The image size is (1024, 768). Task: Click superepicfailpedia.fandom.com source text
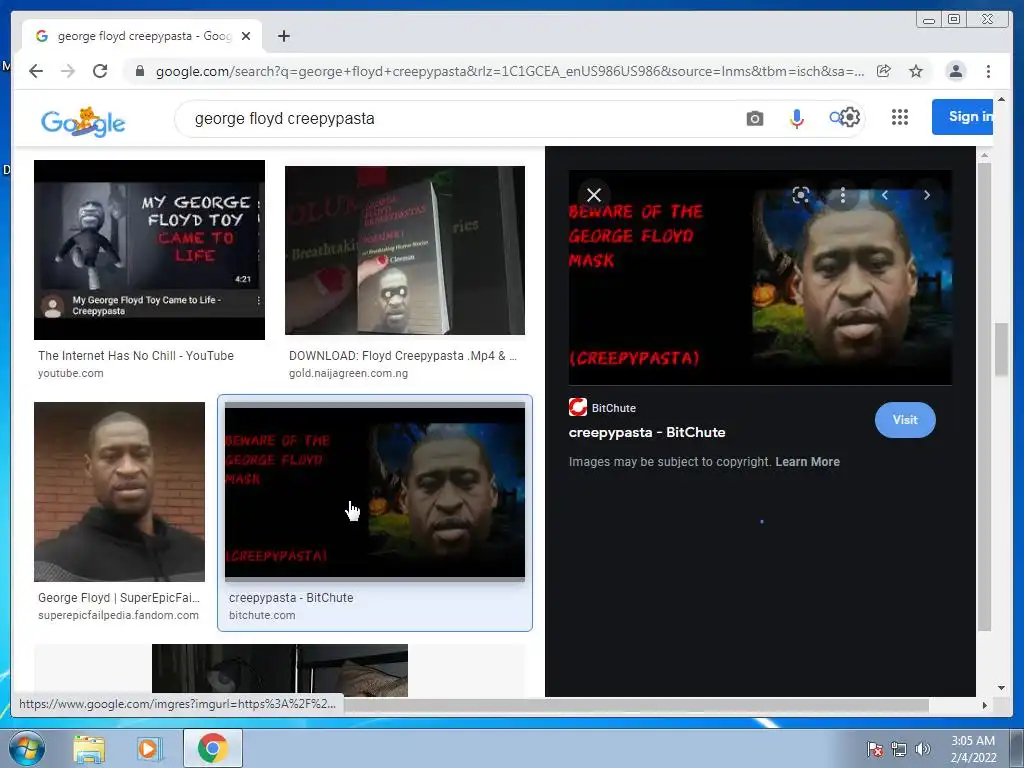point(118,615)
